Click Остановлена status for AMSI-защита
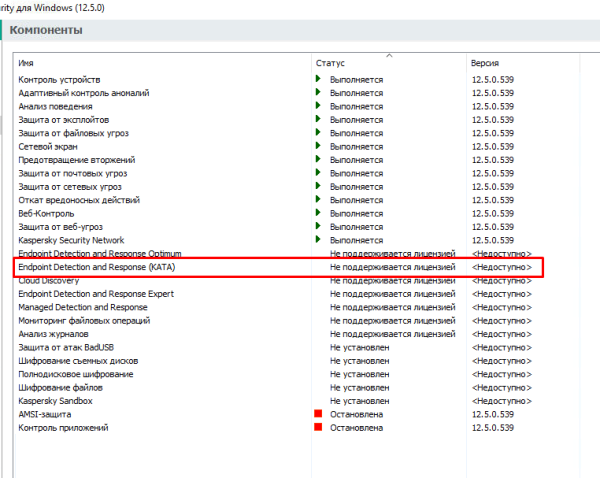This screenshot has height=478, width=600. click(x=357, y=414)
